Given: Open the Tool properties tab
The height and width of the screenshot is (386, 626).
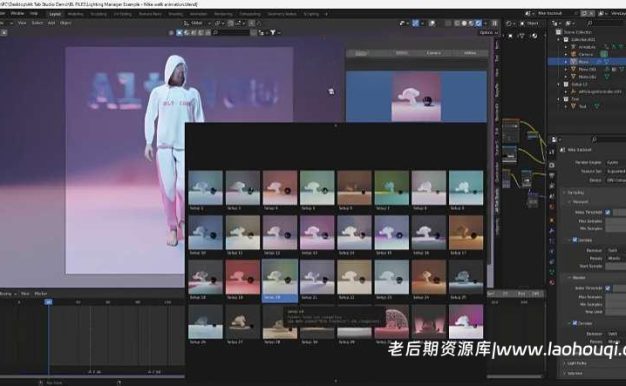Looking at the screenshot, I should [x=552, y=152].
